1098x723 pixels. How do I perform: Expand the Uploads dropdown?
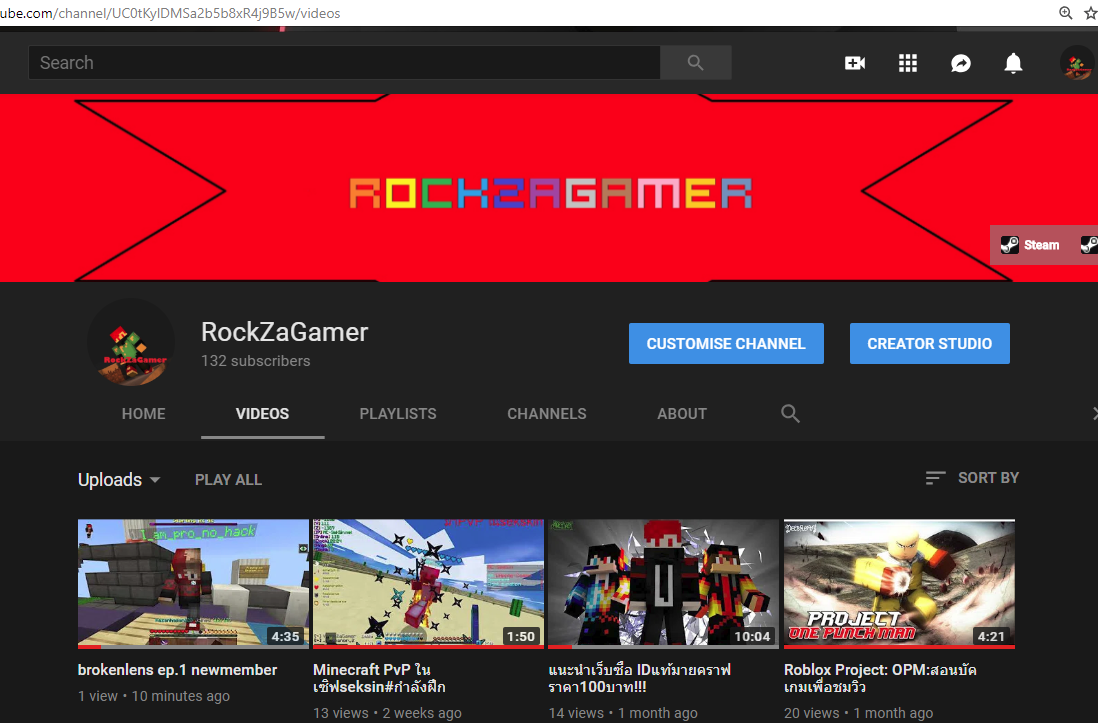coord(119,480)
